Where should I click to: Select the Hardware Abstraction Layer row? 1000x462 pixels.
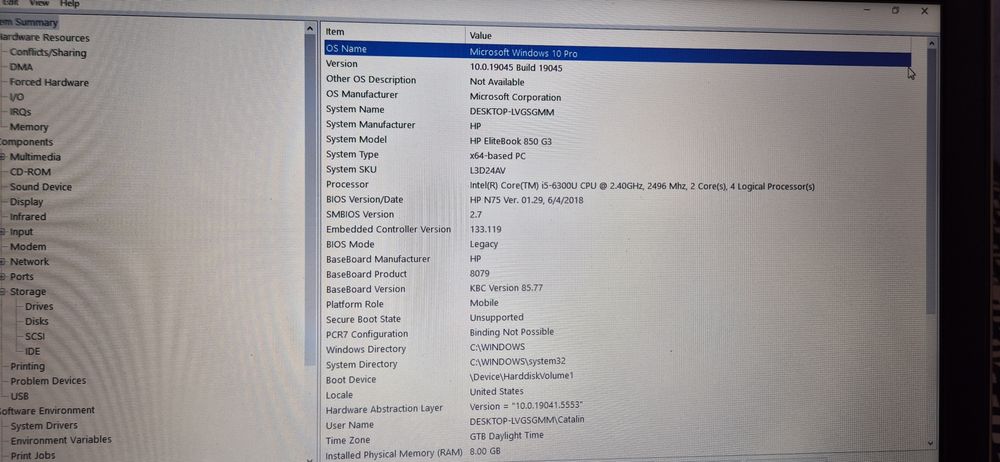point(617,408)
